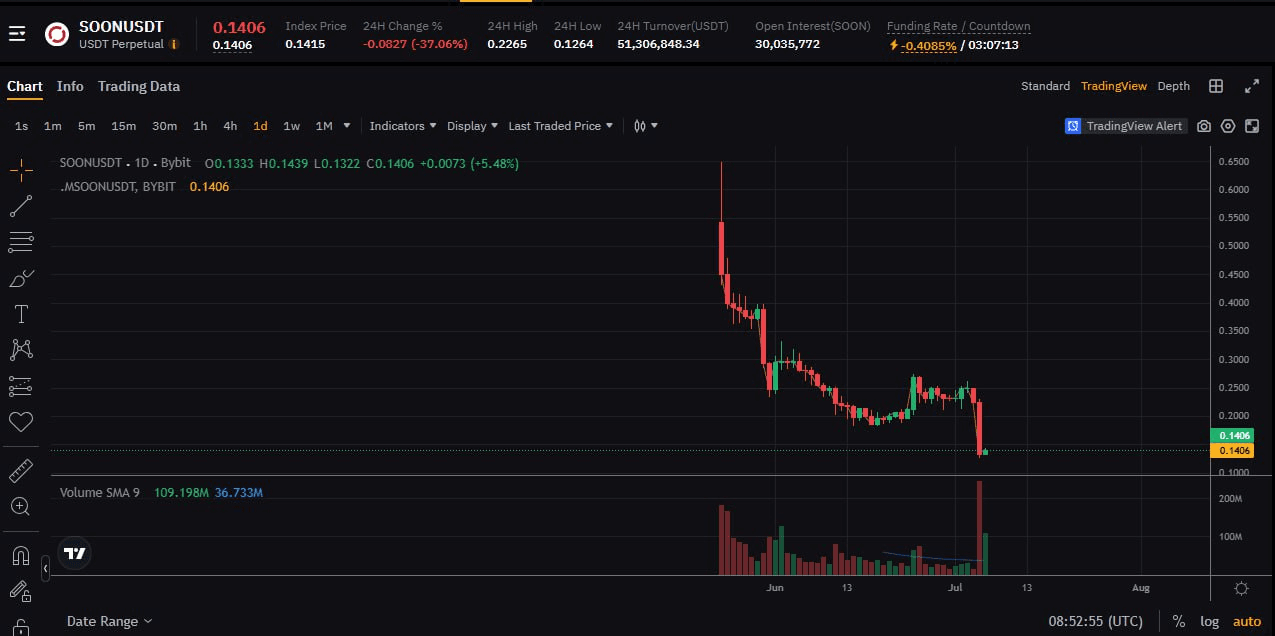This screenshot has width=1275, height=636.
Task: Switch to the Chart tab
Action: [x=25, y=86]
